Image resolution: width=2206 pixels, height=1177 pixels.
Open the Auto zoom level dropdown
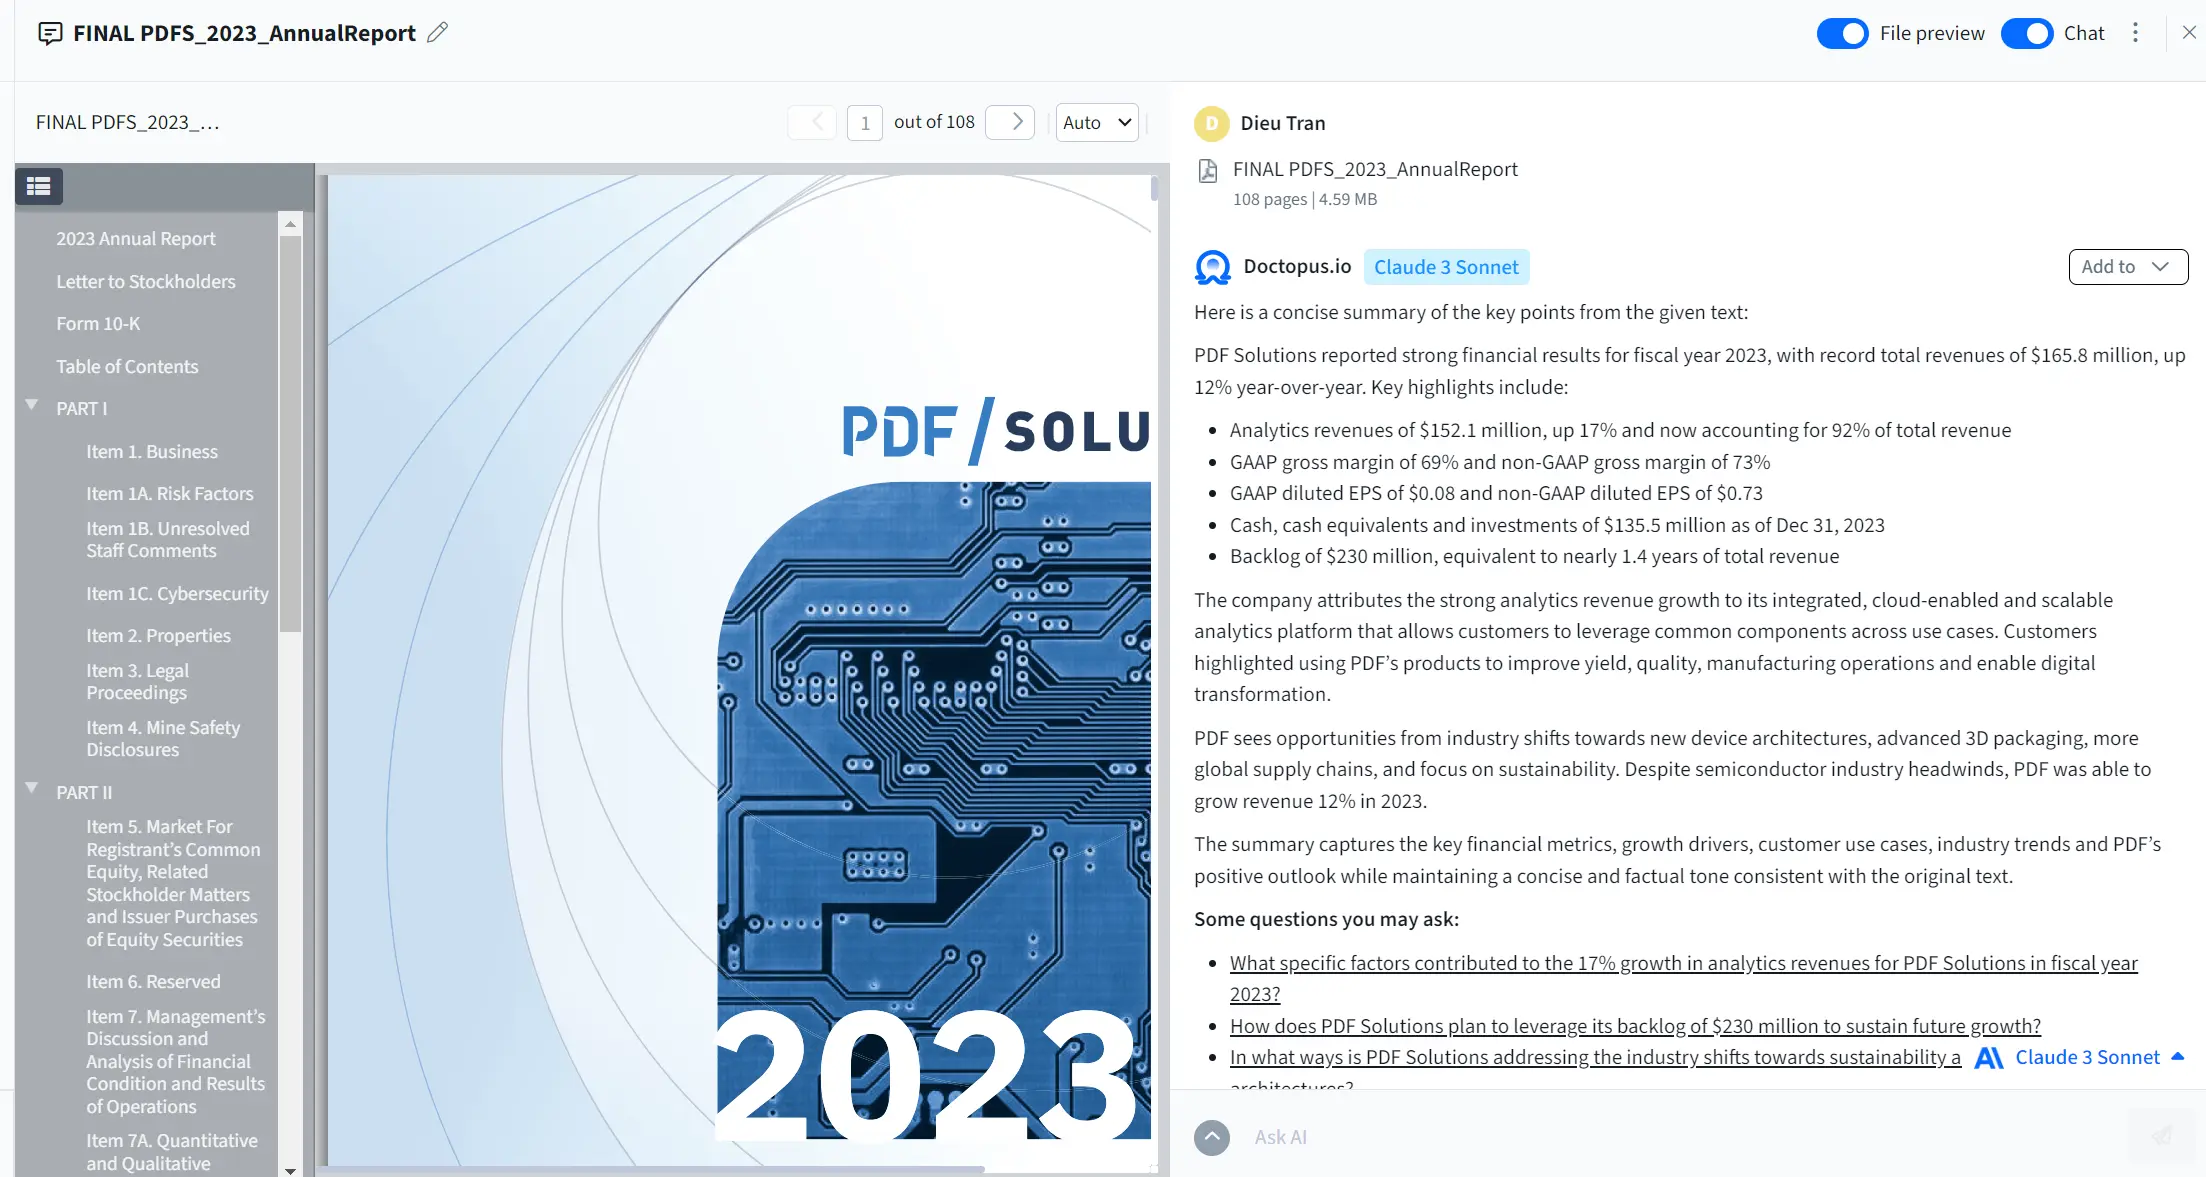click(1097, 121)
